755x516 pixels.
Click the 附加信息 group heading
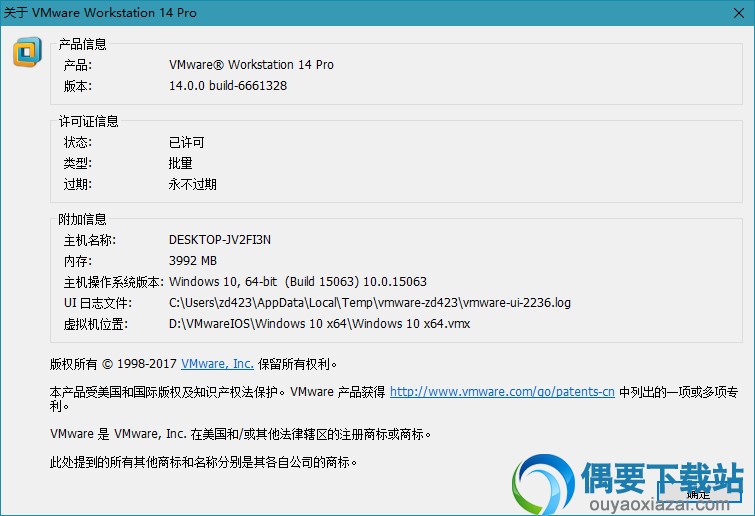click(x=82, y=219)
